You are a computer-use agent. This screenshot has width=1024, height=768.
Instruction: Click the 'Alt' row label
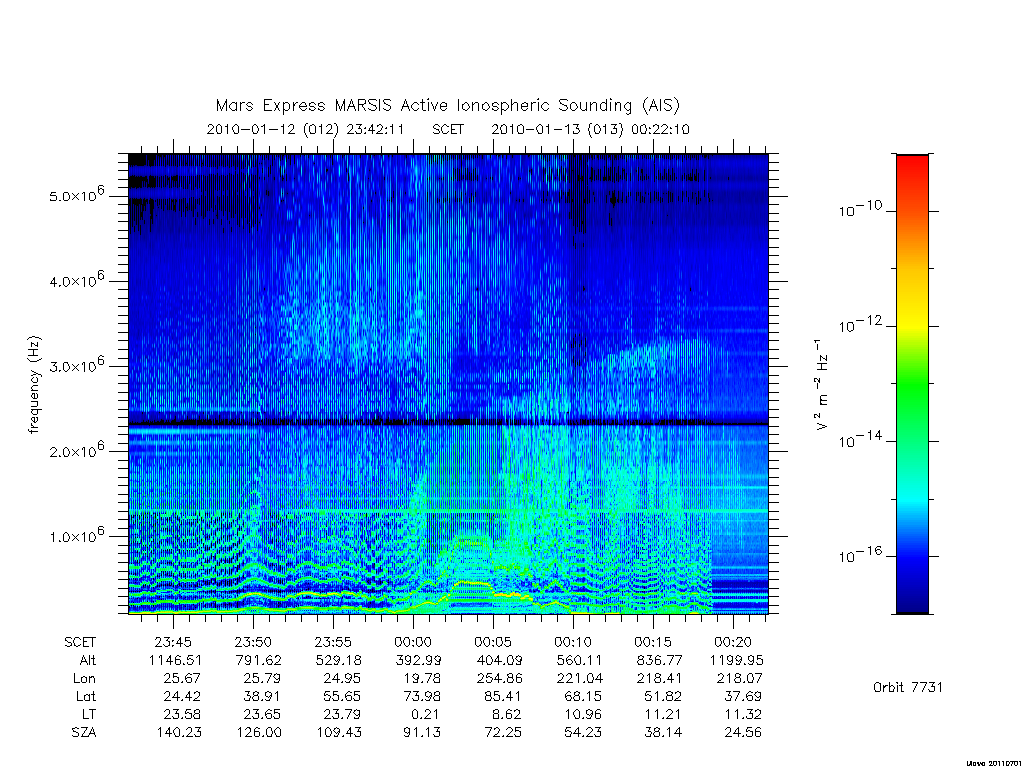tap(87, 660)
